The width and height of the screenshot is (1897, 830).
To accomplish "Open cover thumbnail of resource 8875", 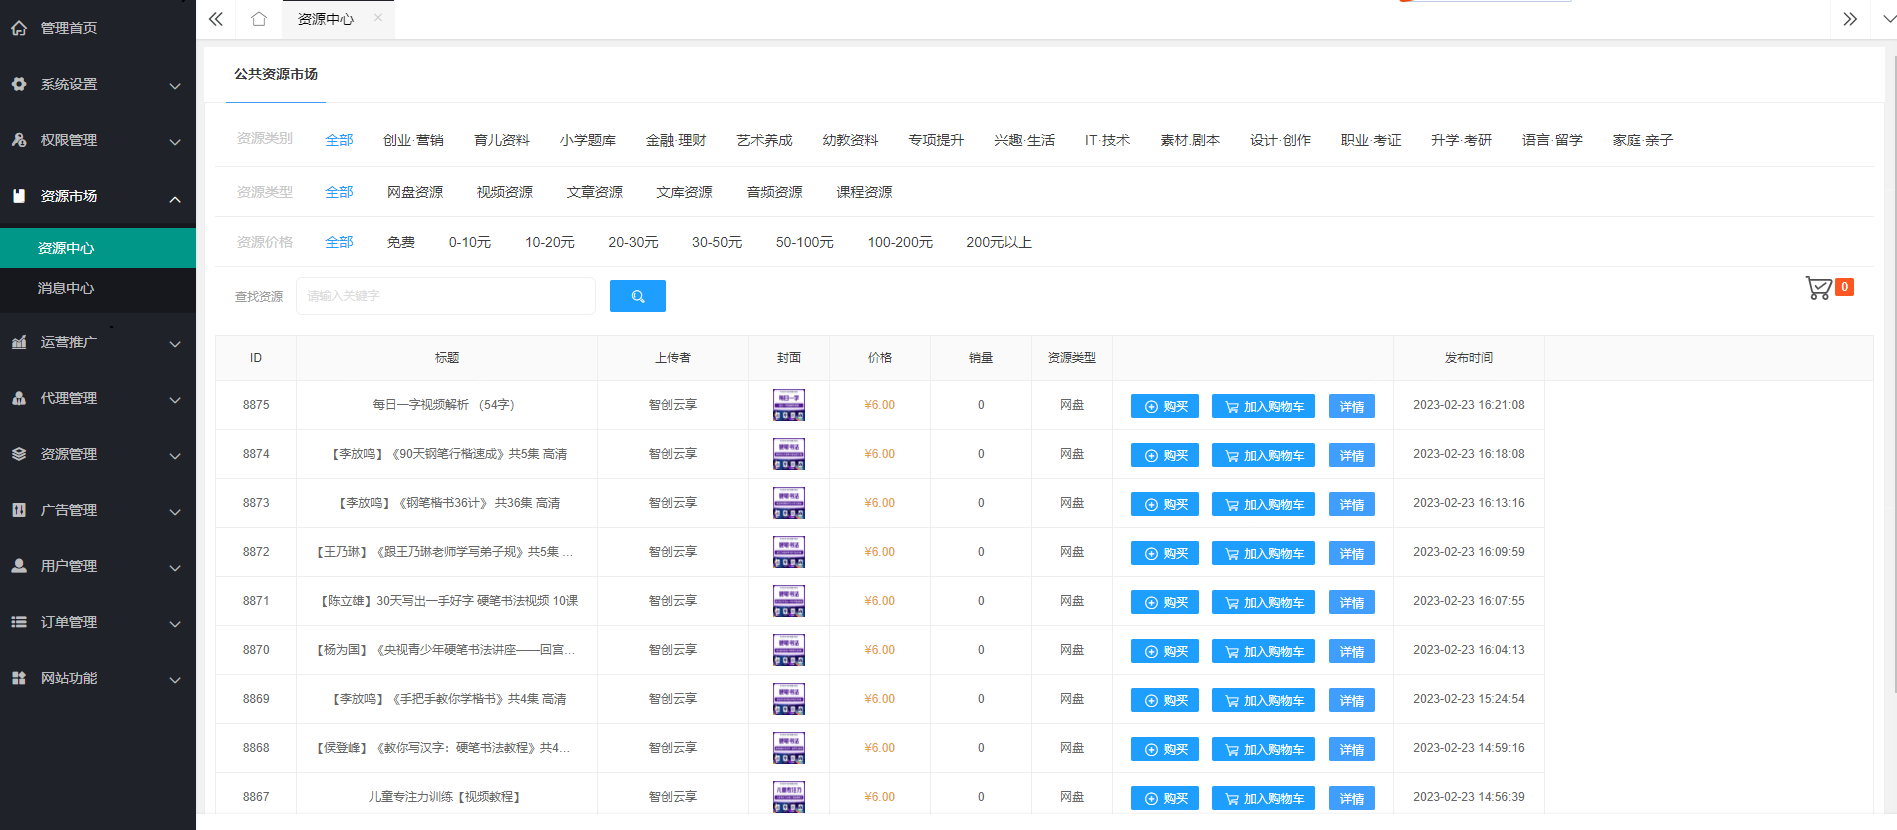I will (x=789, y=405).
